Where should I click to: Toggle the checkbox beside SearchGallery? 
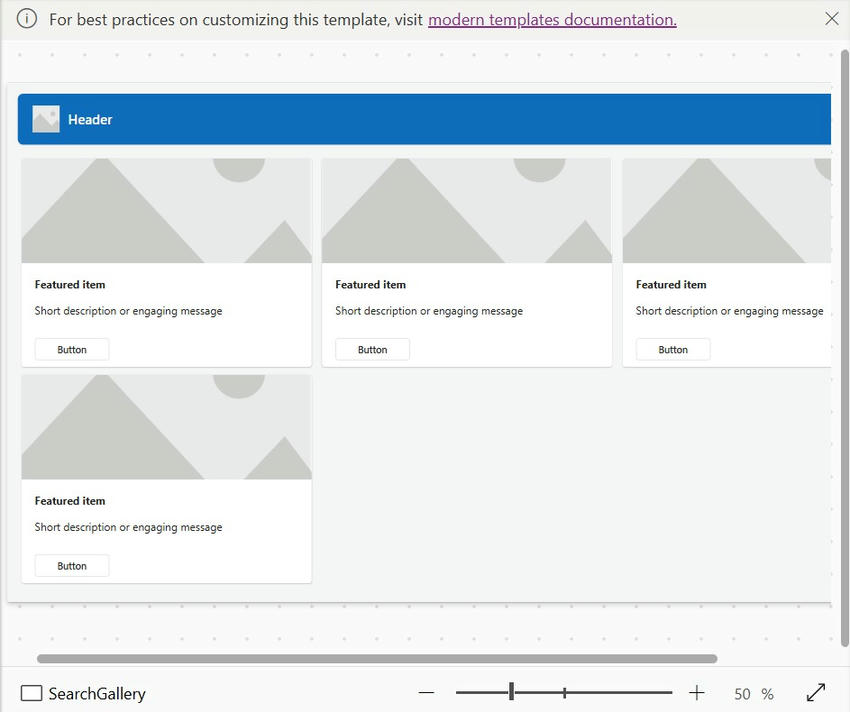click(32, 693)
